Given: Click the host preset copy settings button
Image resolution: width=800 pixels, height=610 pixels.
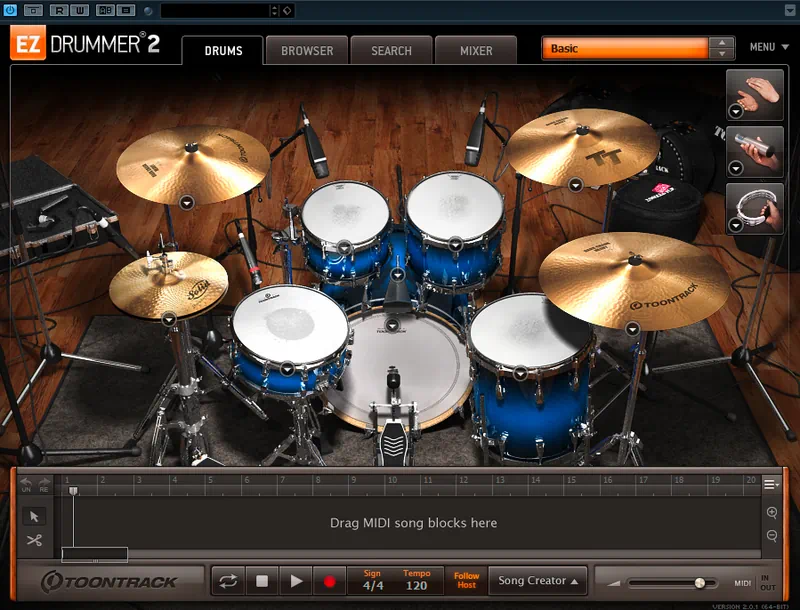Looking at the screenshot, I should click(x=126, y=10).
